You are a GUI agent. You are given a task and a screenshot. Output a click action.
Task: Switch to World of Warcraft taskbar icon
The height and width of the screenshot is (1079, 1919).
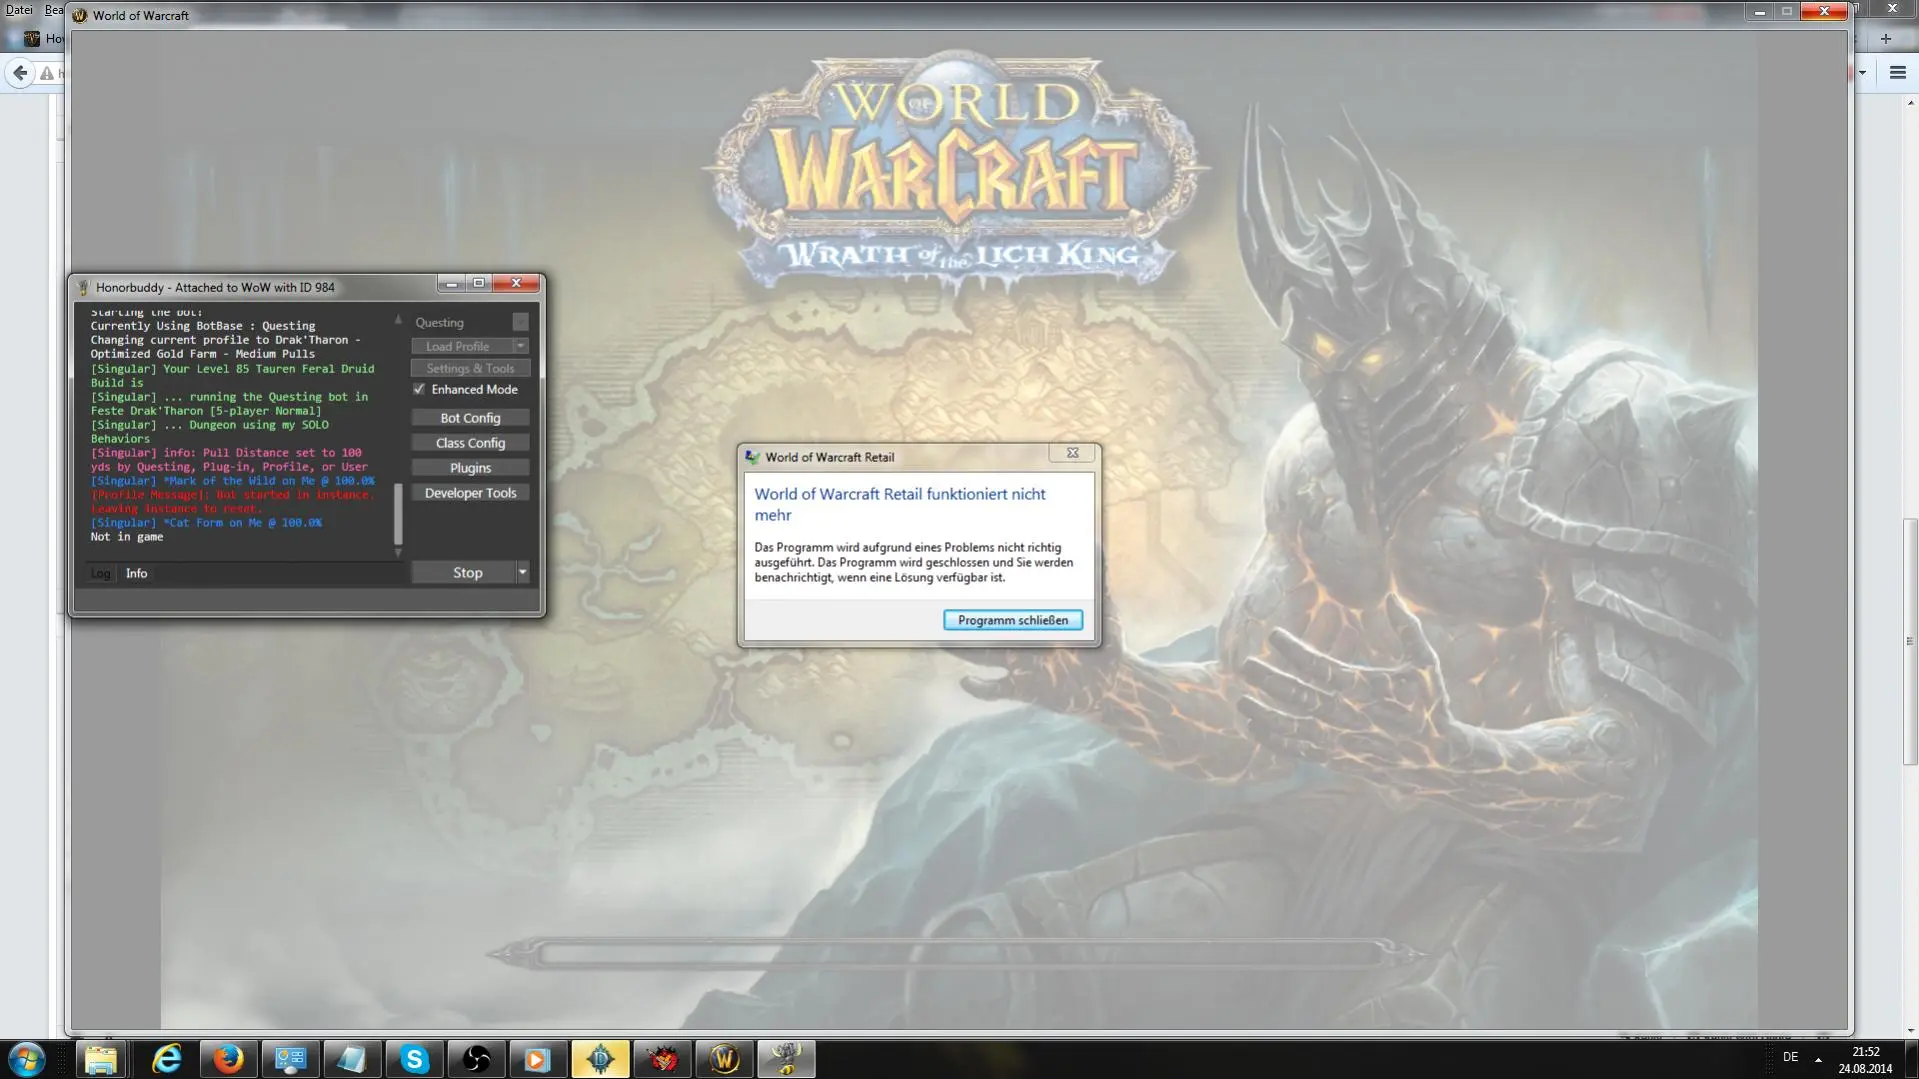point(724,1059)
